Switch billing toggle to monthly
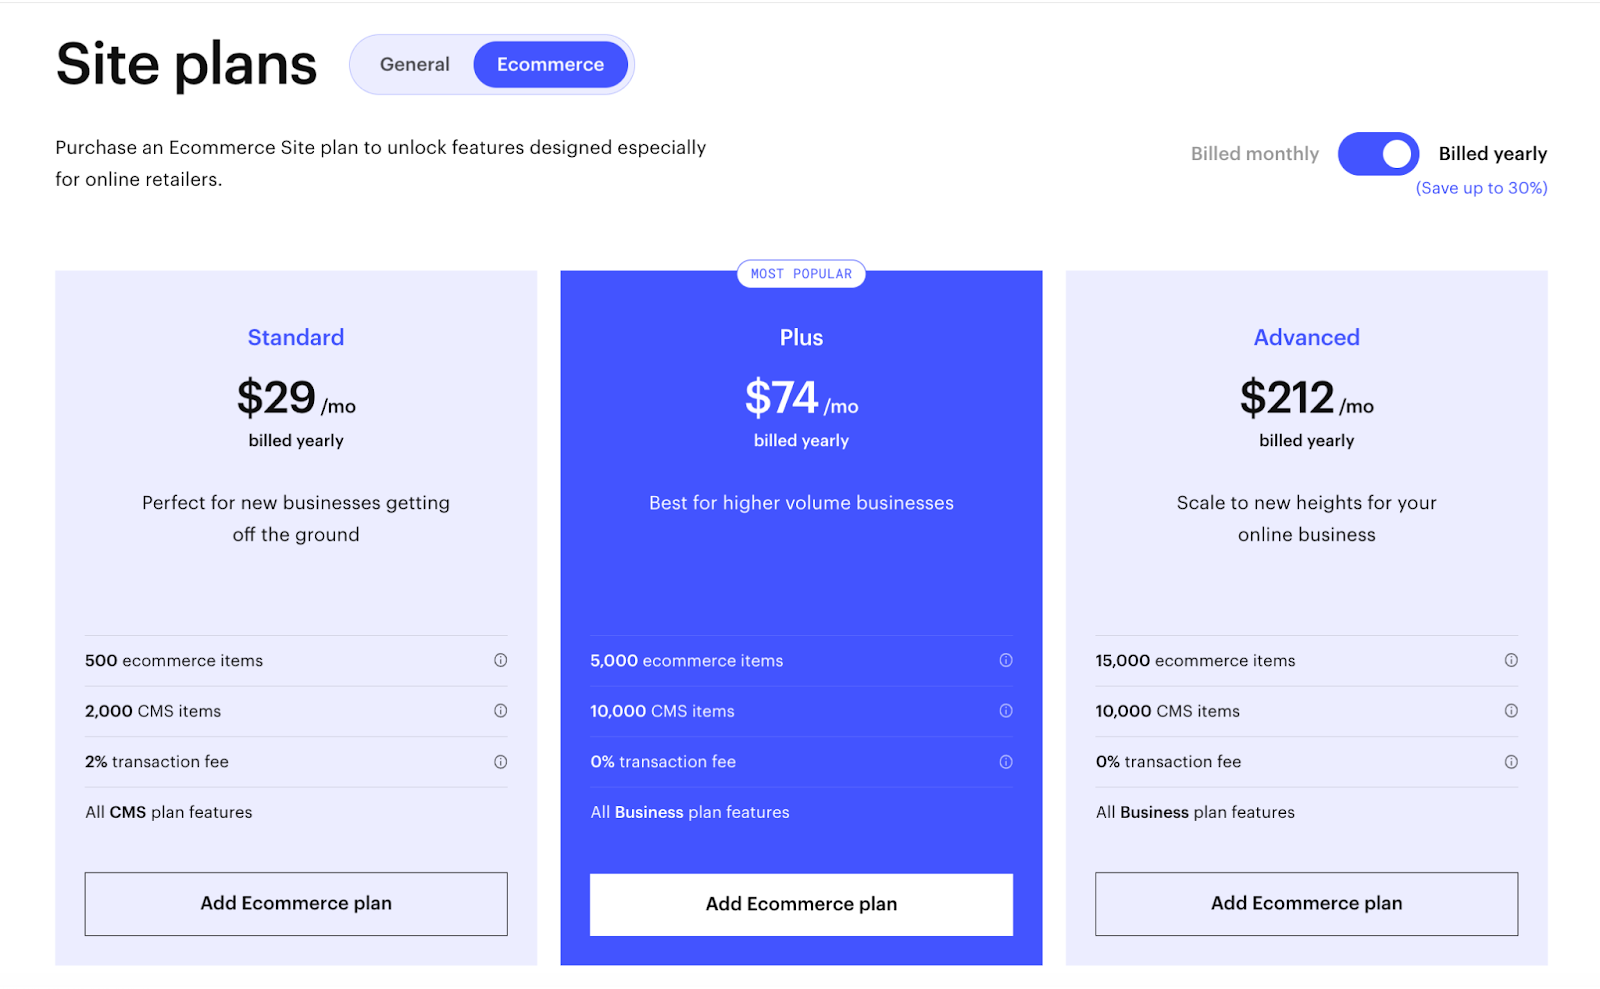 pyautogui.click(x=1378, y=153)
